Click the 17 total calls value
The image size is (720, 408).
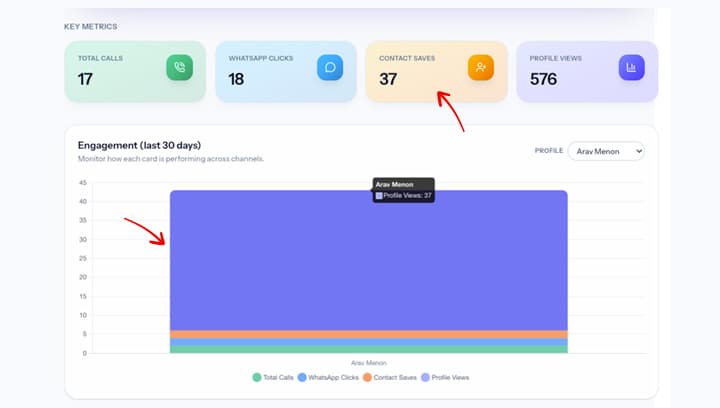(85, 79)
